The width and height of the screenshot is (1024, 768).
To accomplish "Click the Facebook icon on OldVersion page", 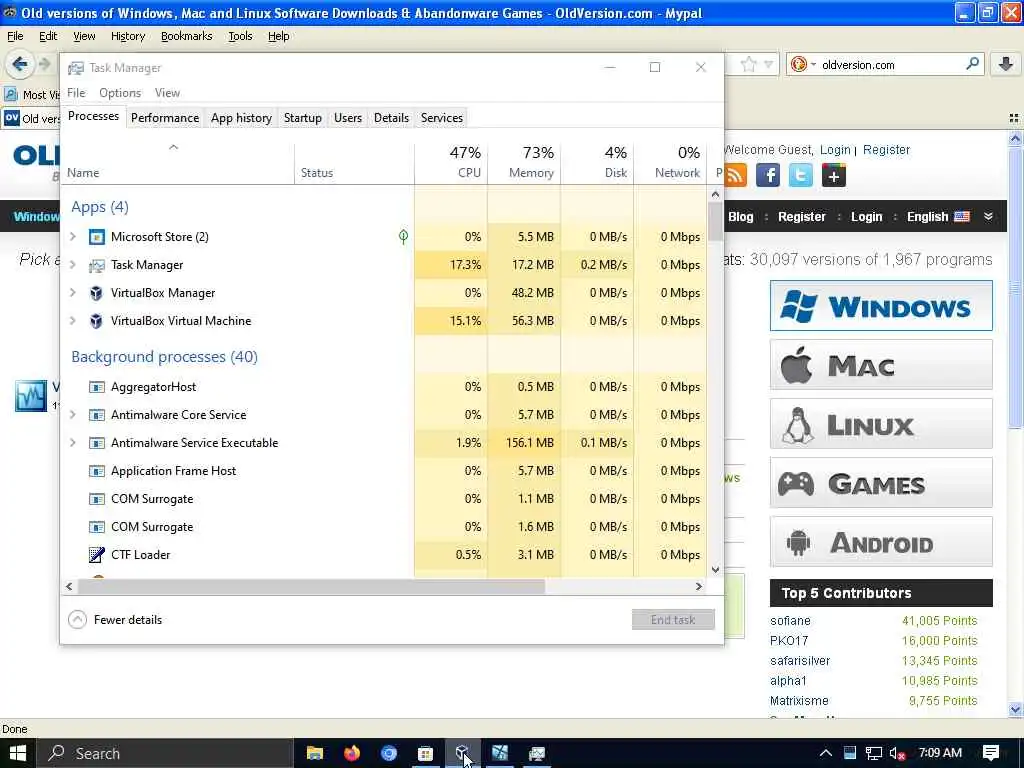I will tap(768, 175).
